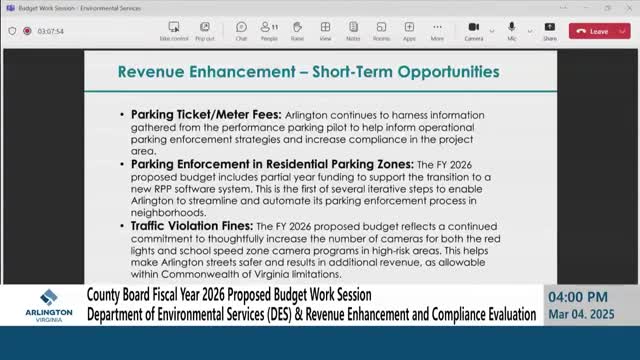
Task: Leave the meeting
Action: 594,31
